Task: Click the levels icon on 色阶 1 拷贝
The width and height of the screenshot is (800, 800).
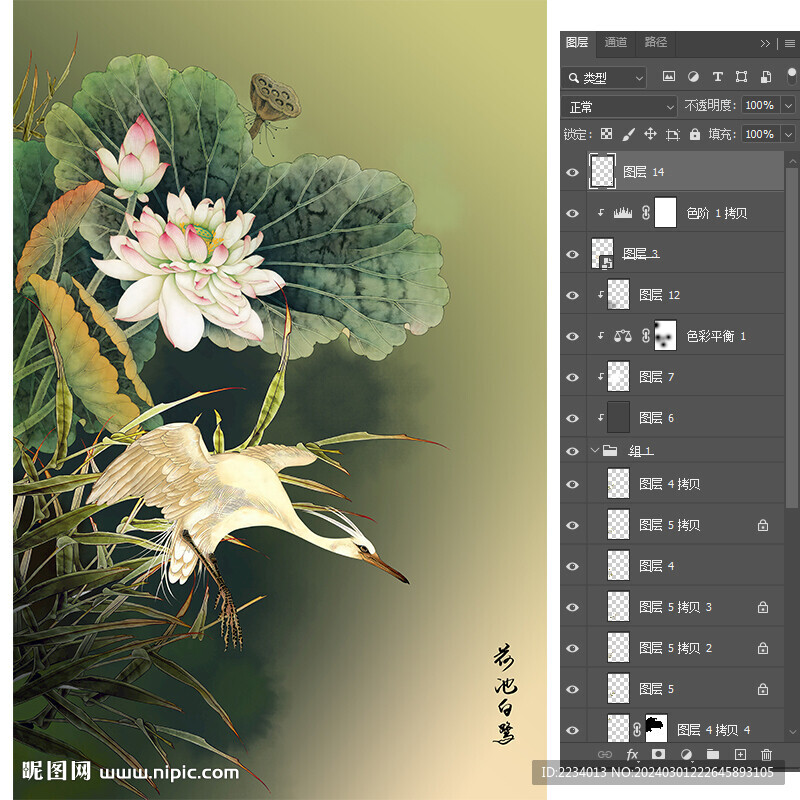Action: click(x=622, y=213)
